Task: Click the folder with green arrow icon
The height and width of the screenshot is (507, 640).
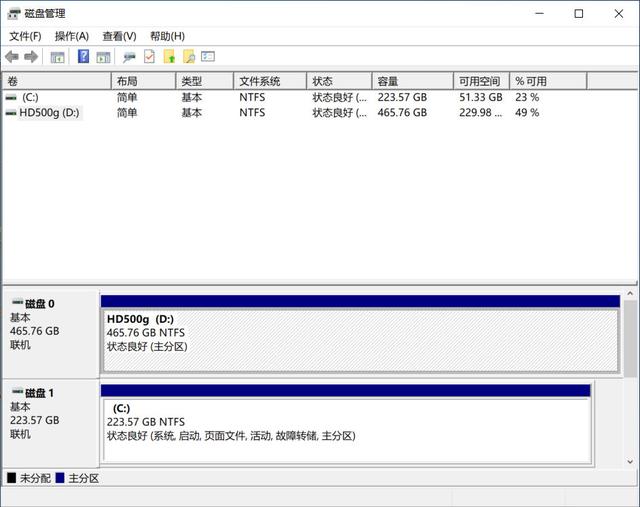Action: [169, 56]
